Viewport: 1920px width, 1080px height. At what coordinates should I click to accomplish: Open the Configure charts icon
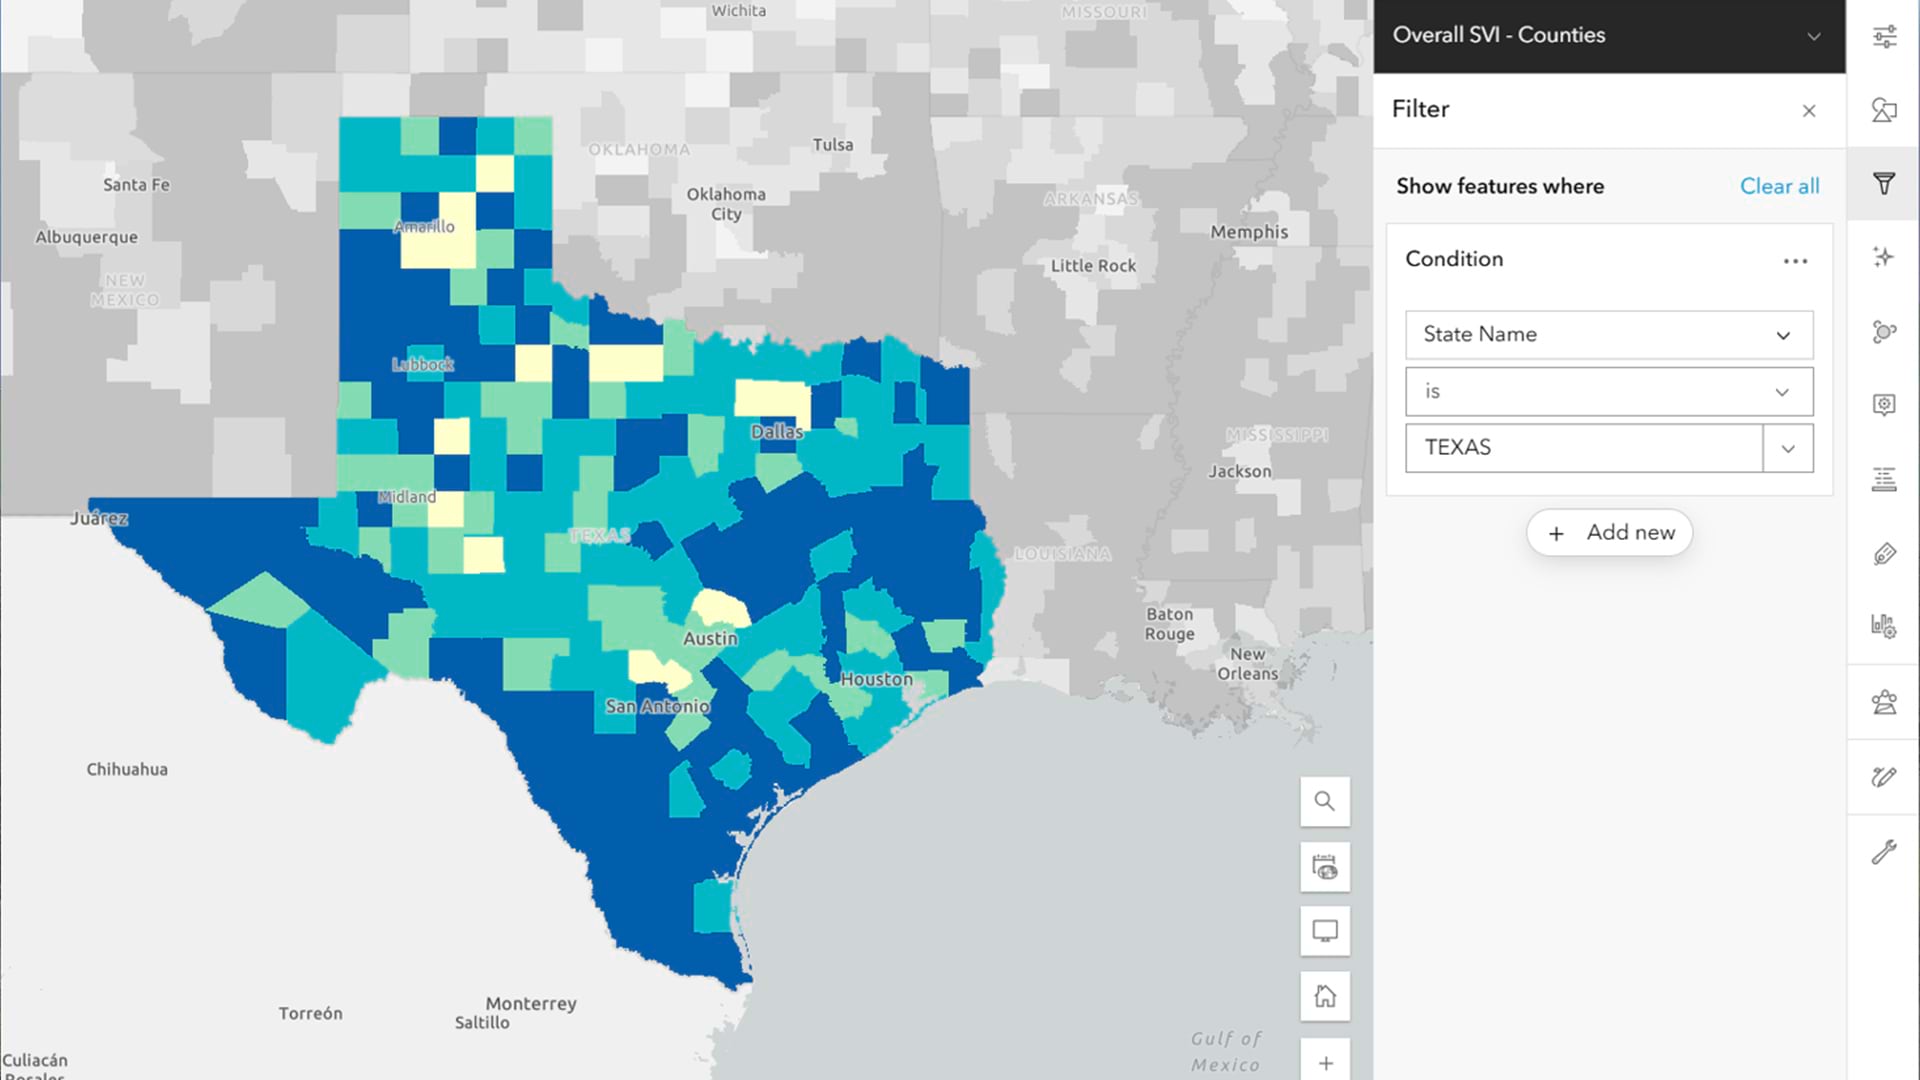click(1884, 627)
